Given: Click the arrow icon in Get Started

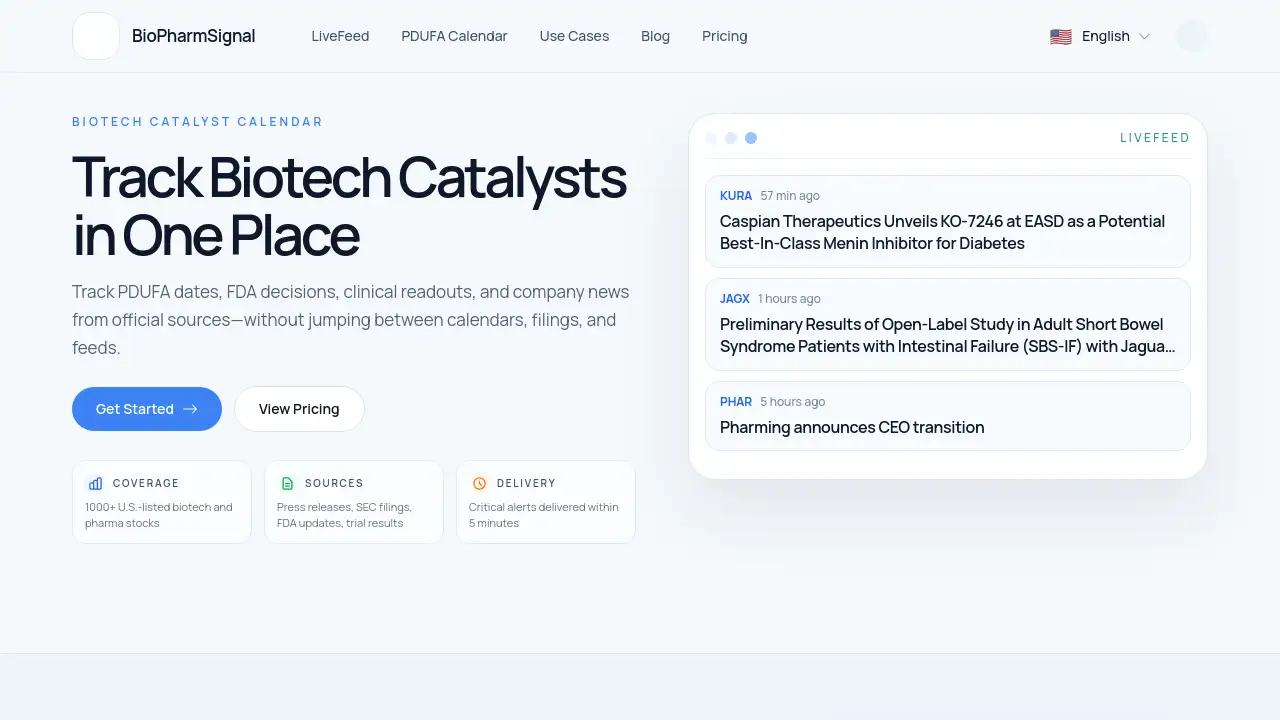Looking at the screenshot, I should pos(190,409).
